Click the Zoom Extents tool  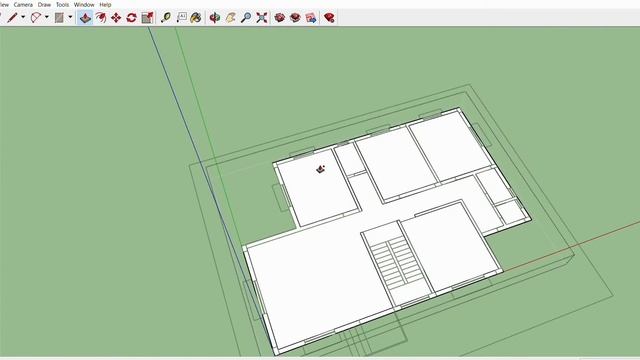pyautogui.click(x=262, y=18)
